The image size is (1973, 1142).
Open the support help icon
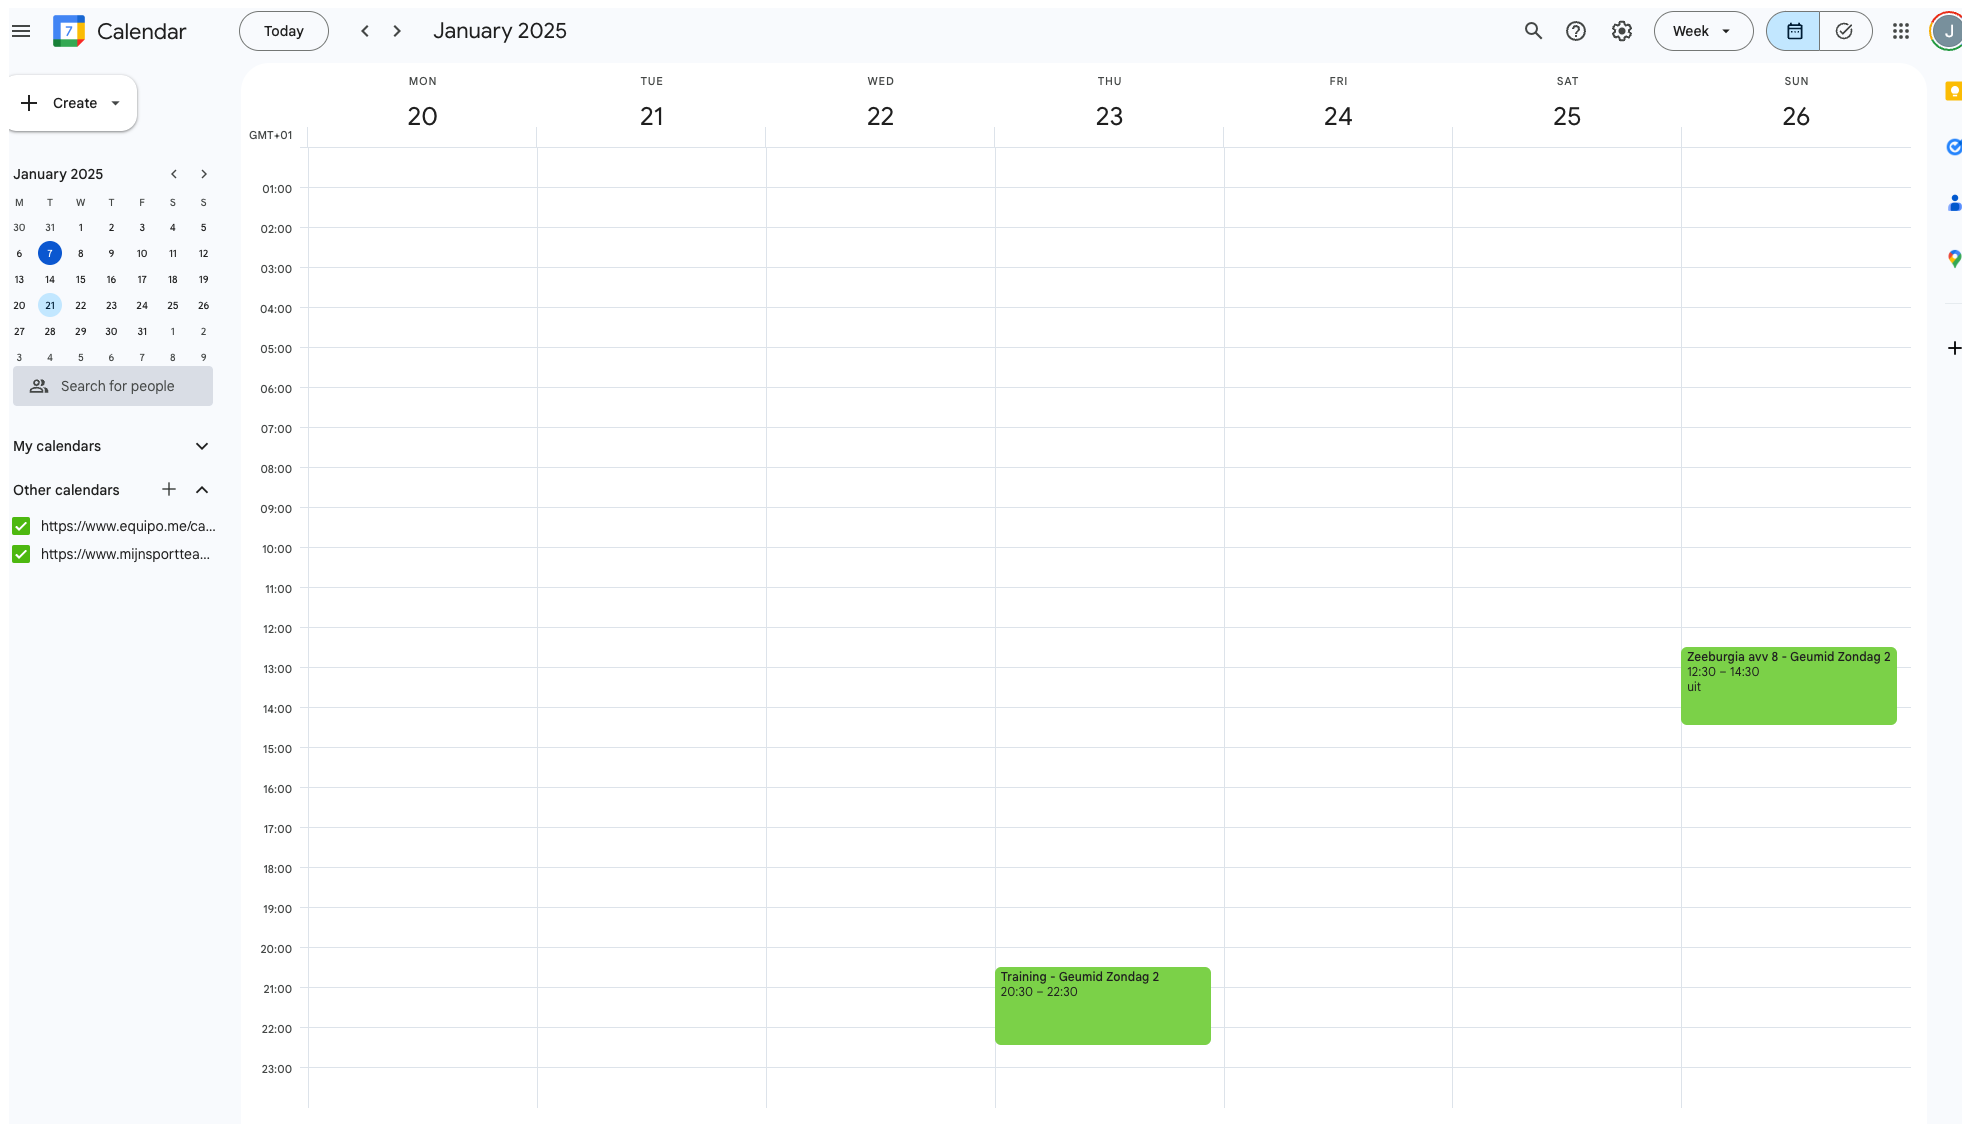tap(1576, 31)
